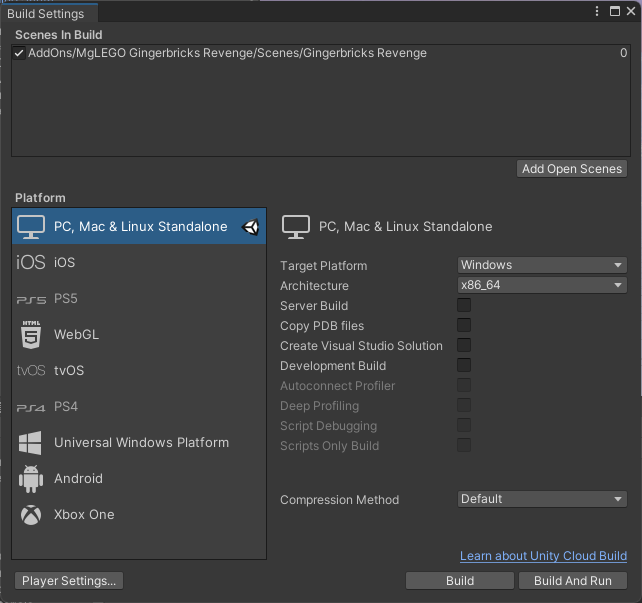The image size is (642, 603).
Task: Open Learn about Unity Cloud Build link
Action: [x=543, y=556]
